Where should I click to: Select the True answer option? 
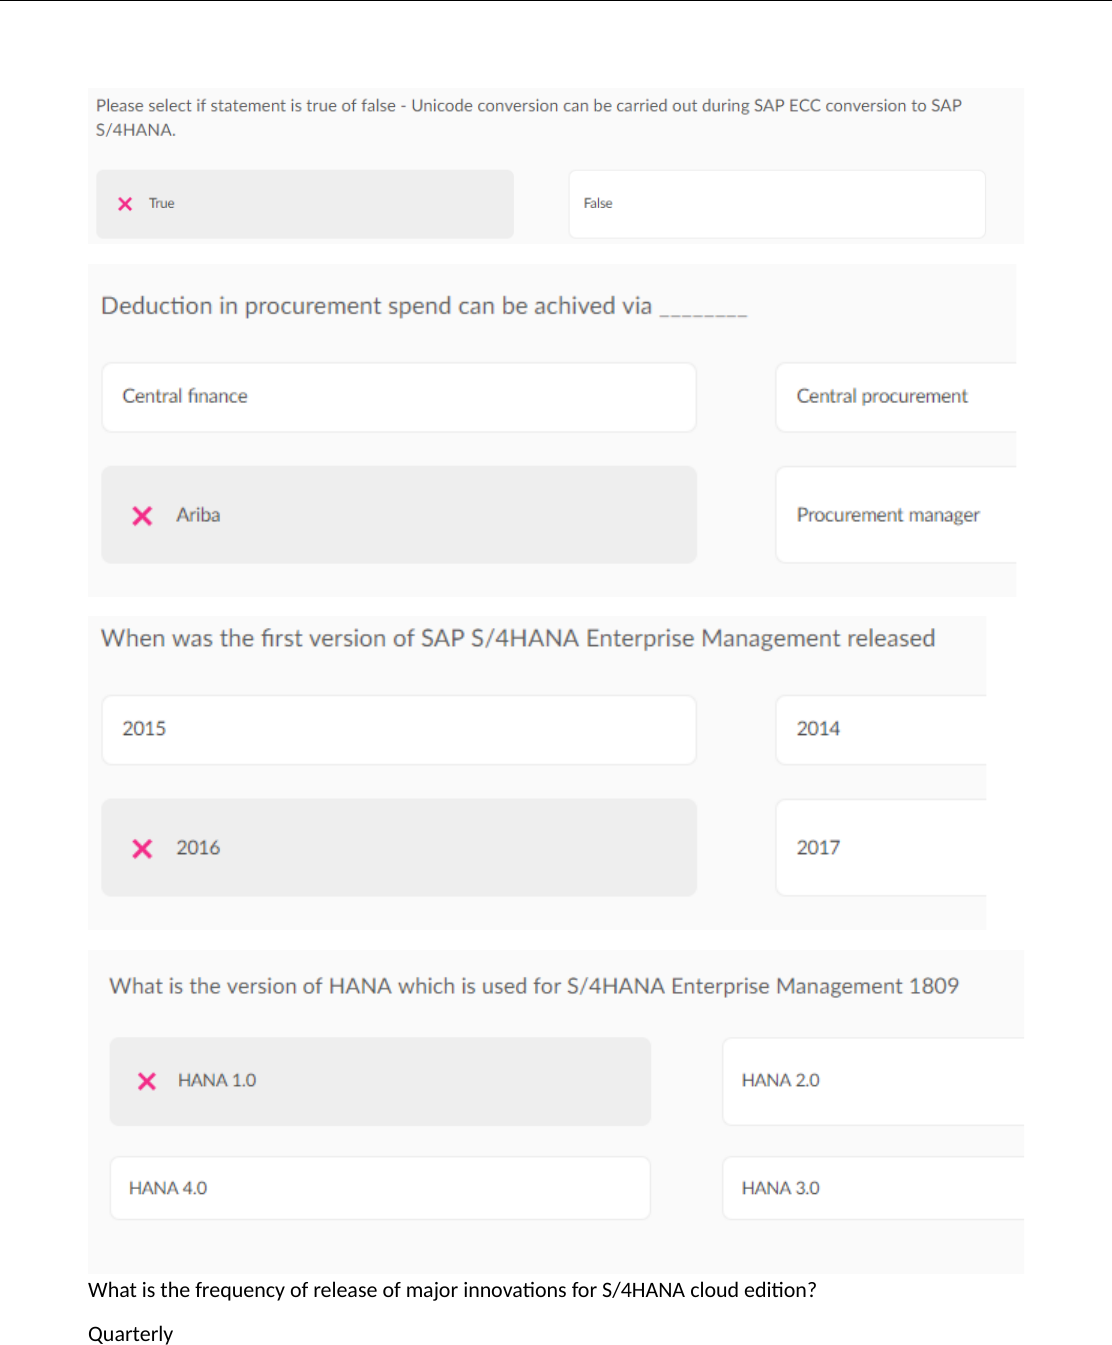point(304,204)
